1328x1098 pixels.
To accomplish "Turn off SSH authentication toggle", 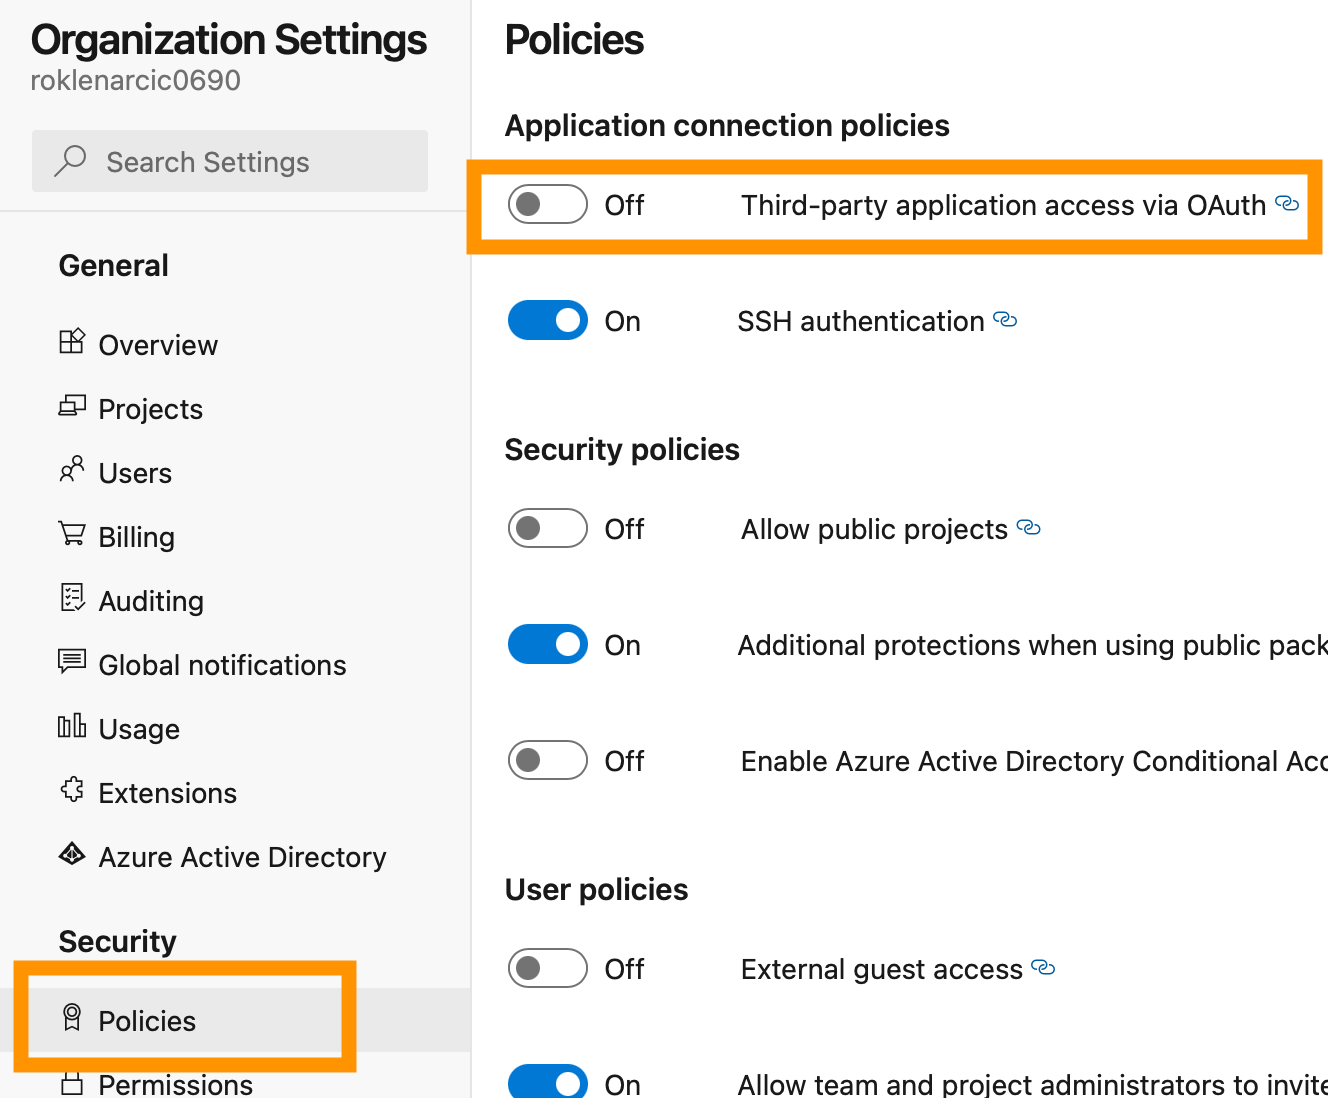I will pos(547,321).
